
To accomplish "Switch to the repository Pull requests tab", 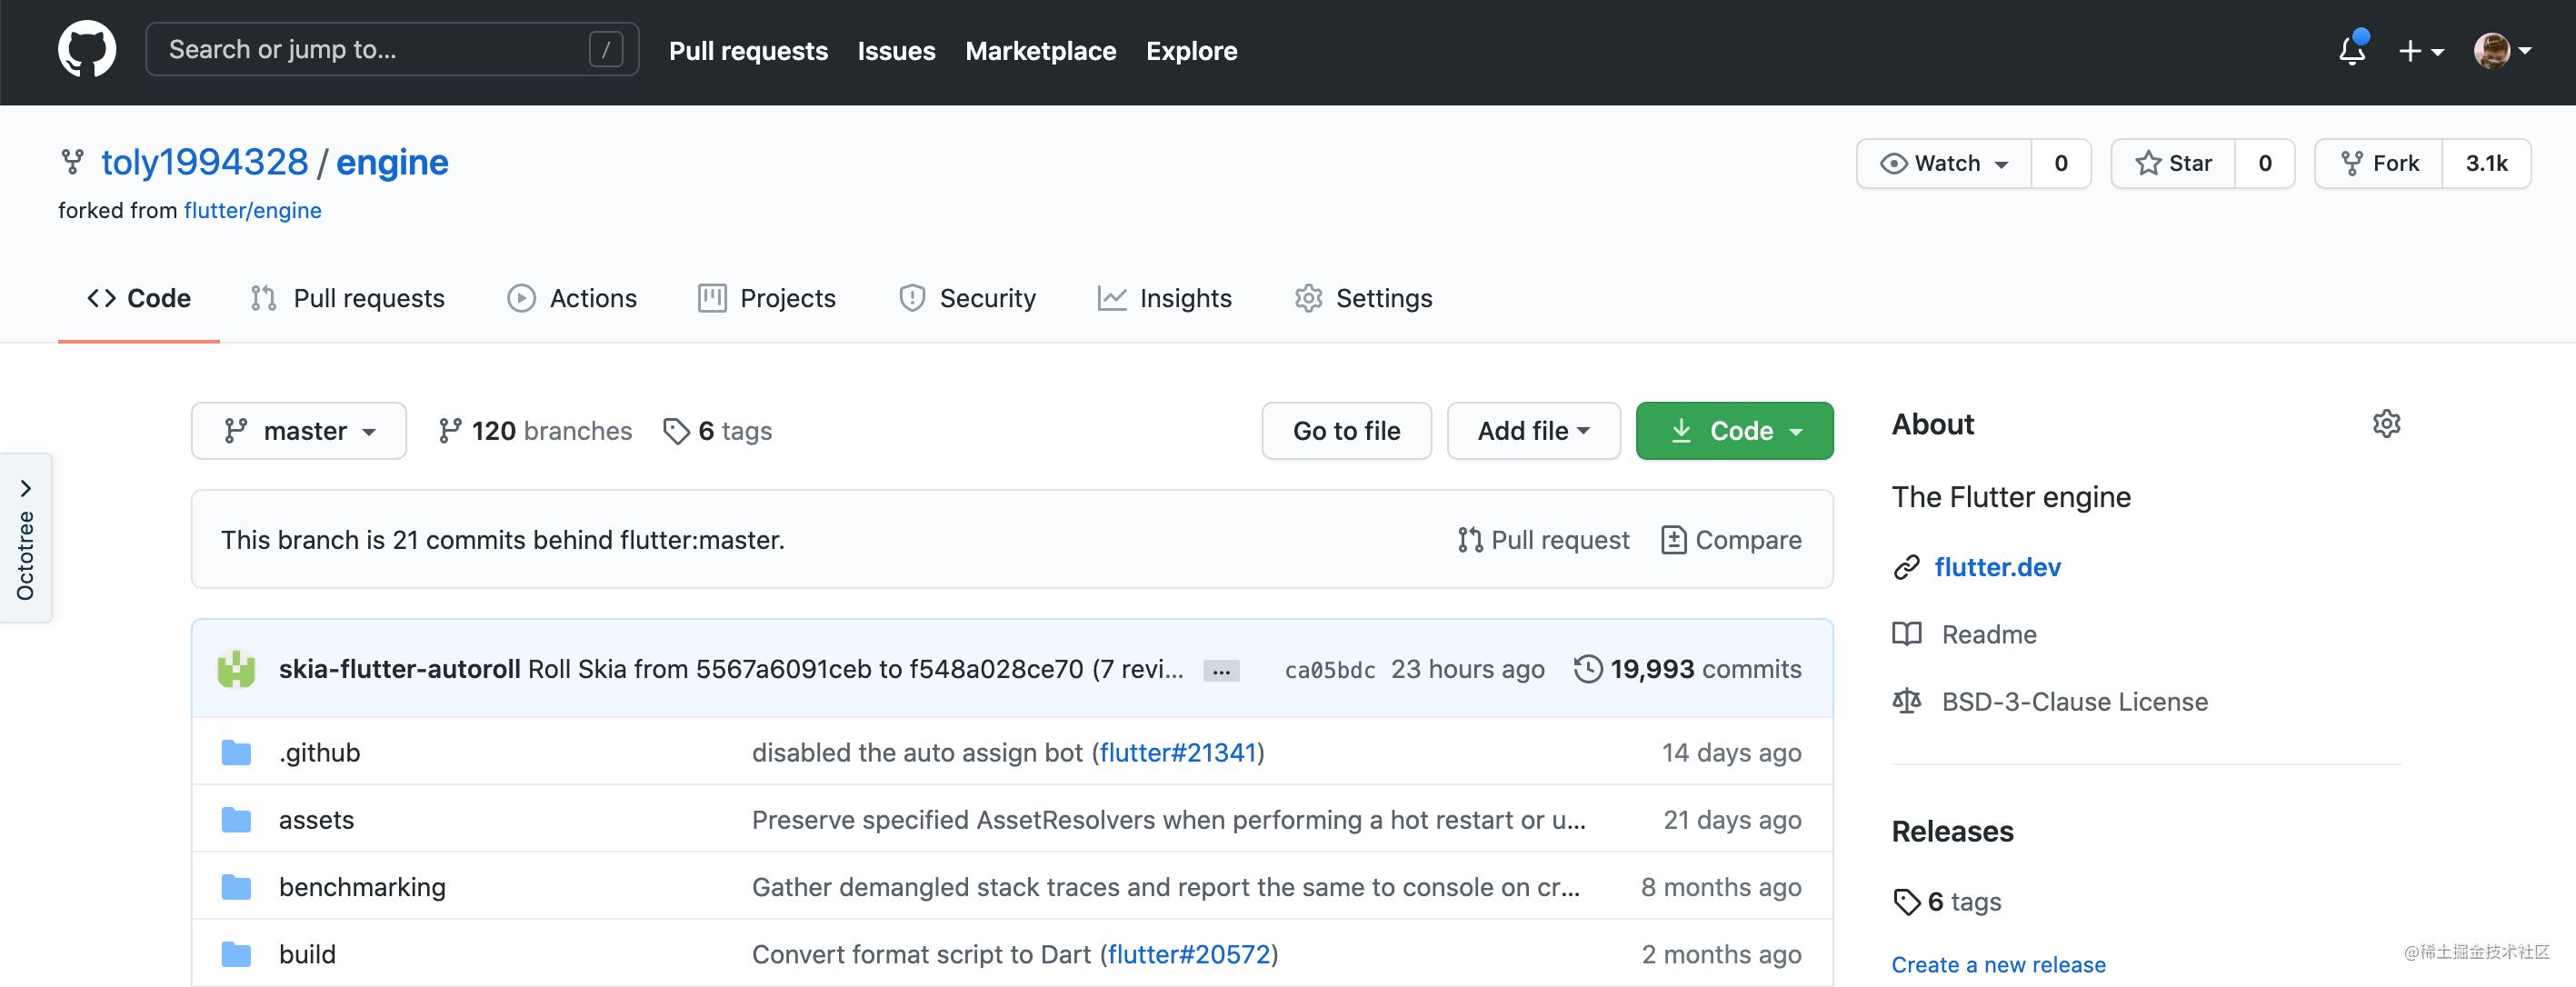I will [x=348, y=298].
